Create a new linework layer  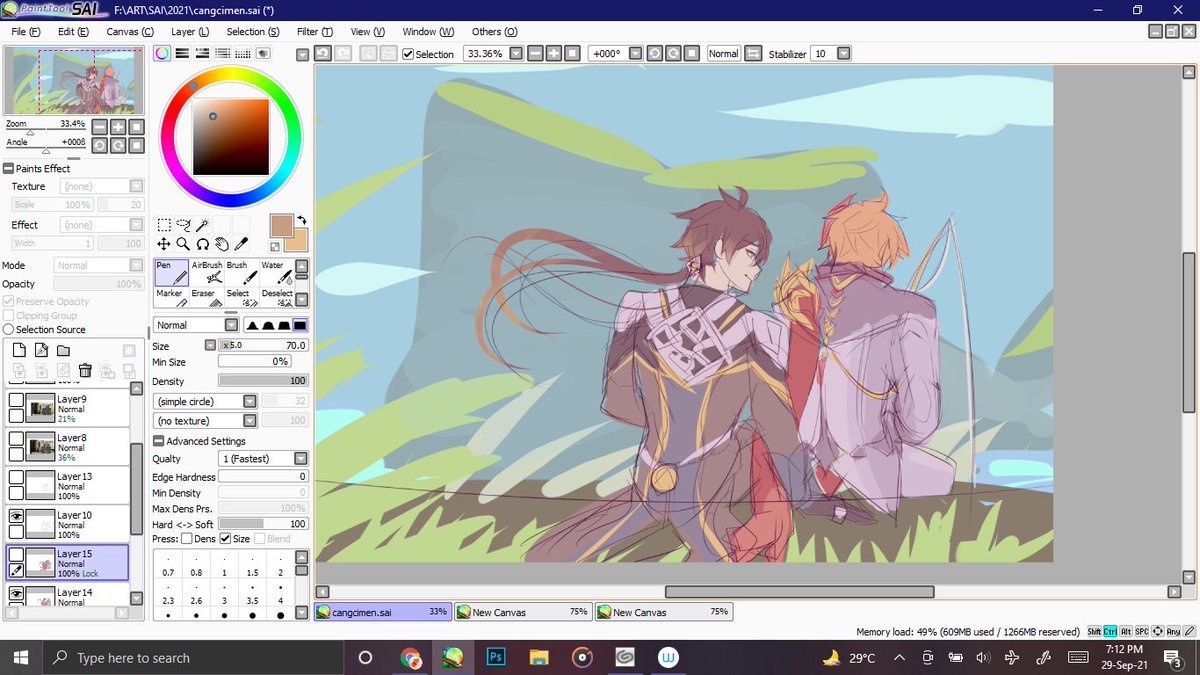click(x=41, y=350)
